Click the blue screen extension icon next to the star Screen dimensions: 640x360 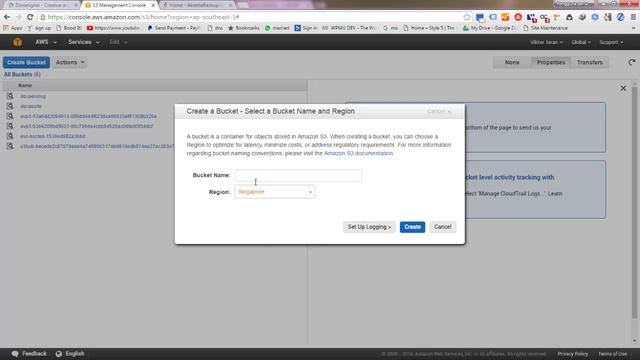(x=480, y=17)
